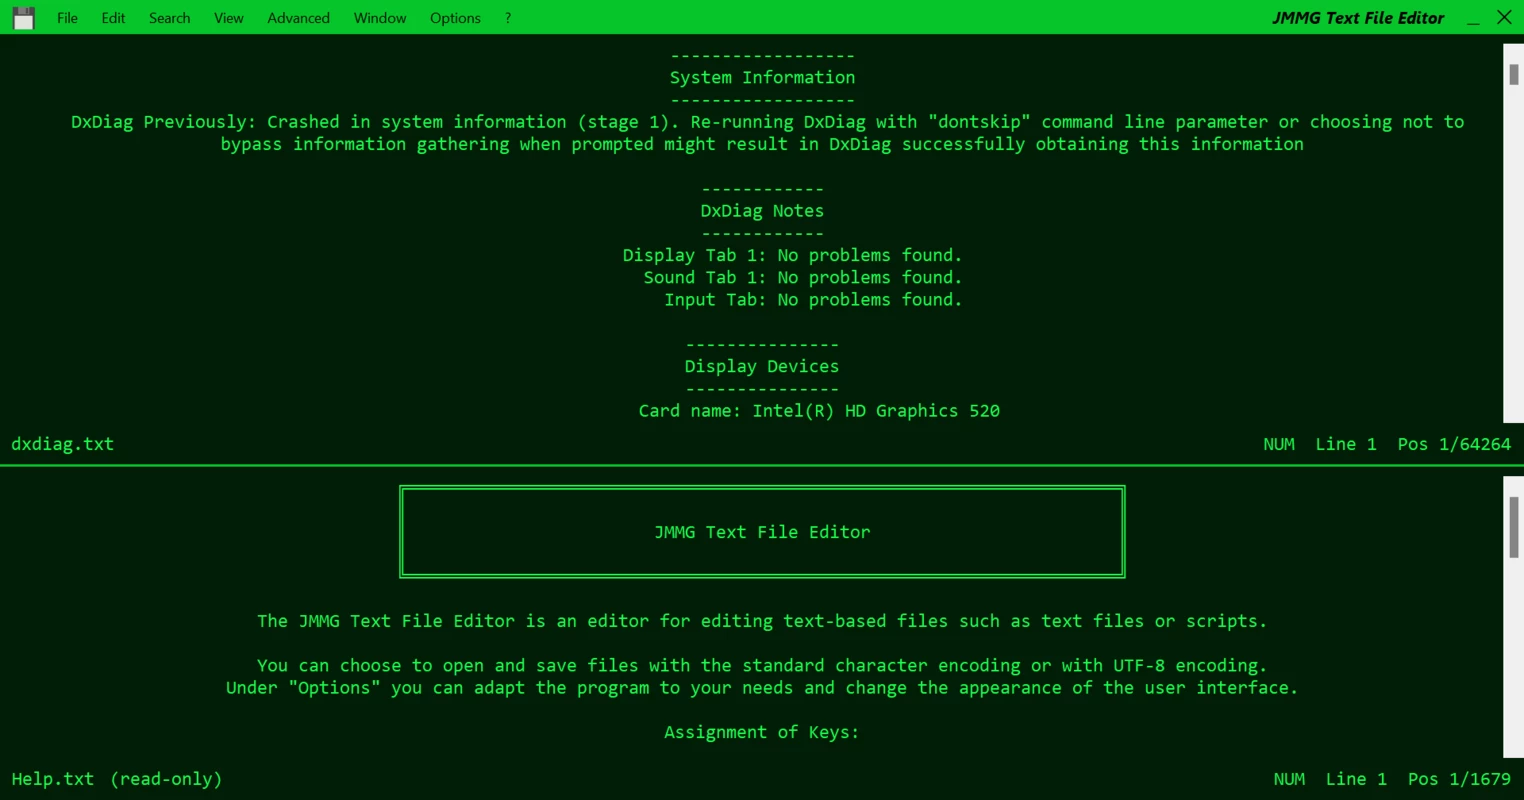Click the line starting 'Under "Options" you can adapt'
The width and height of the screenshot is (1524, 800).
(x=762, y=688)
